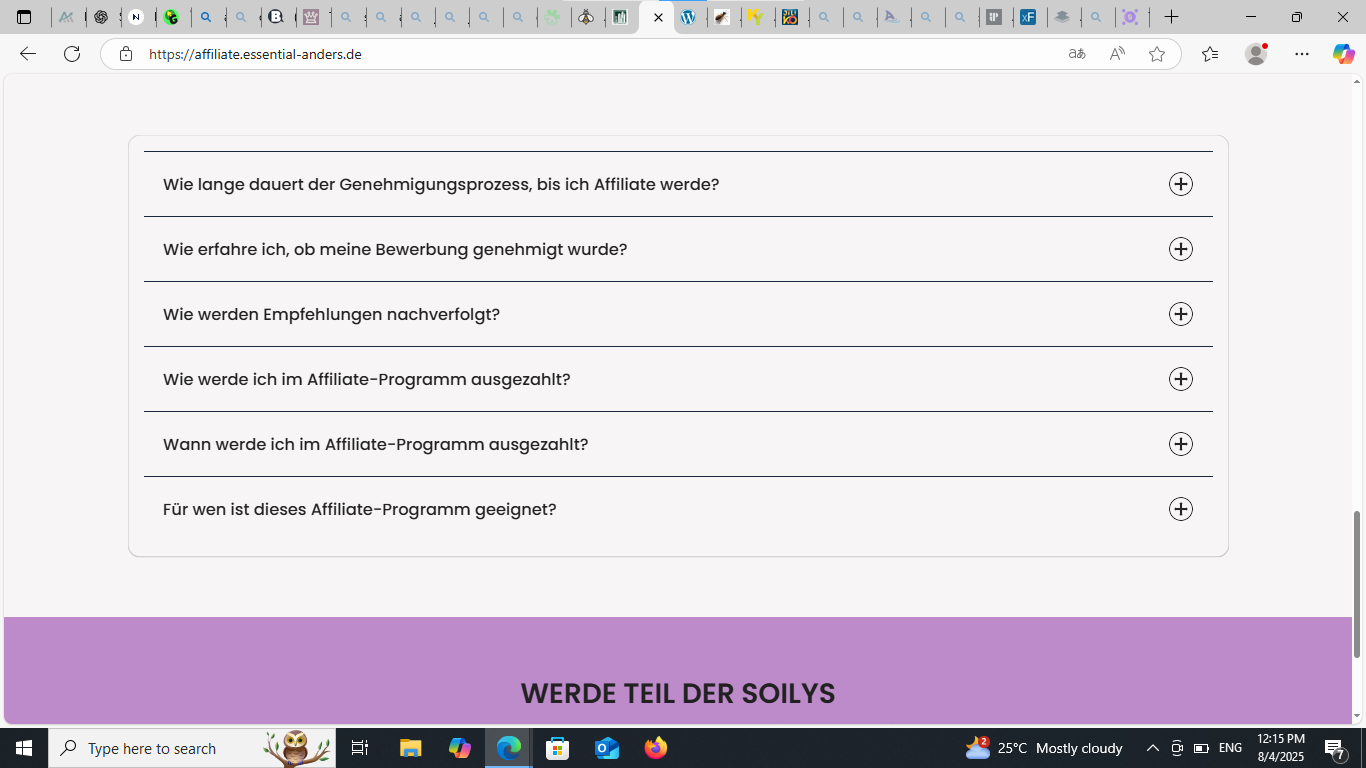
Task: Open the browser profile avatar
Action: pos(1256,54)
